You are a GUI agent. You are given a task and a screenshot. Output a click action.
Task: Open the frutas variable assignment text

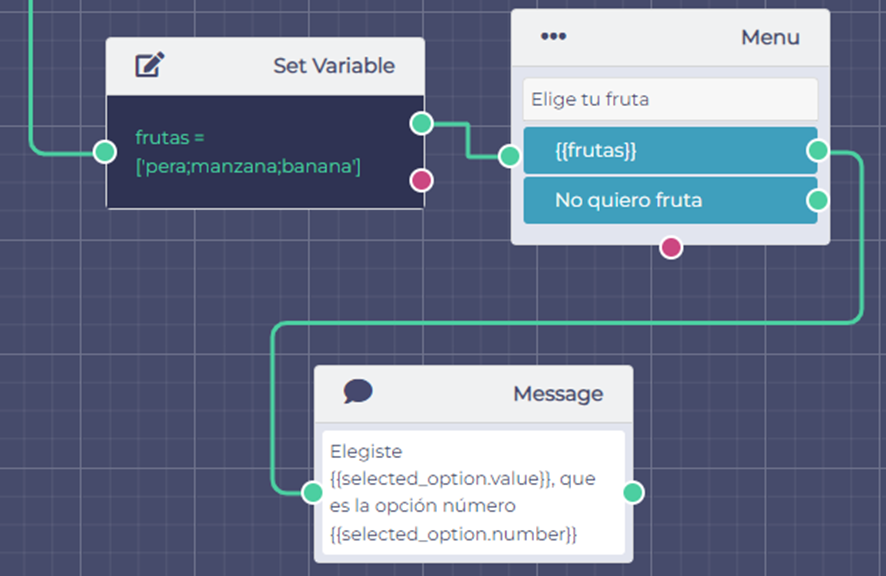248,152
